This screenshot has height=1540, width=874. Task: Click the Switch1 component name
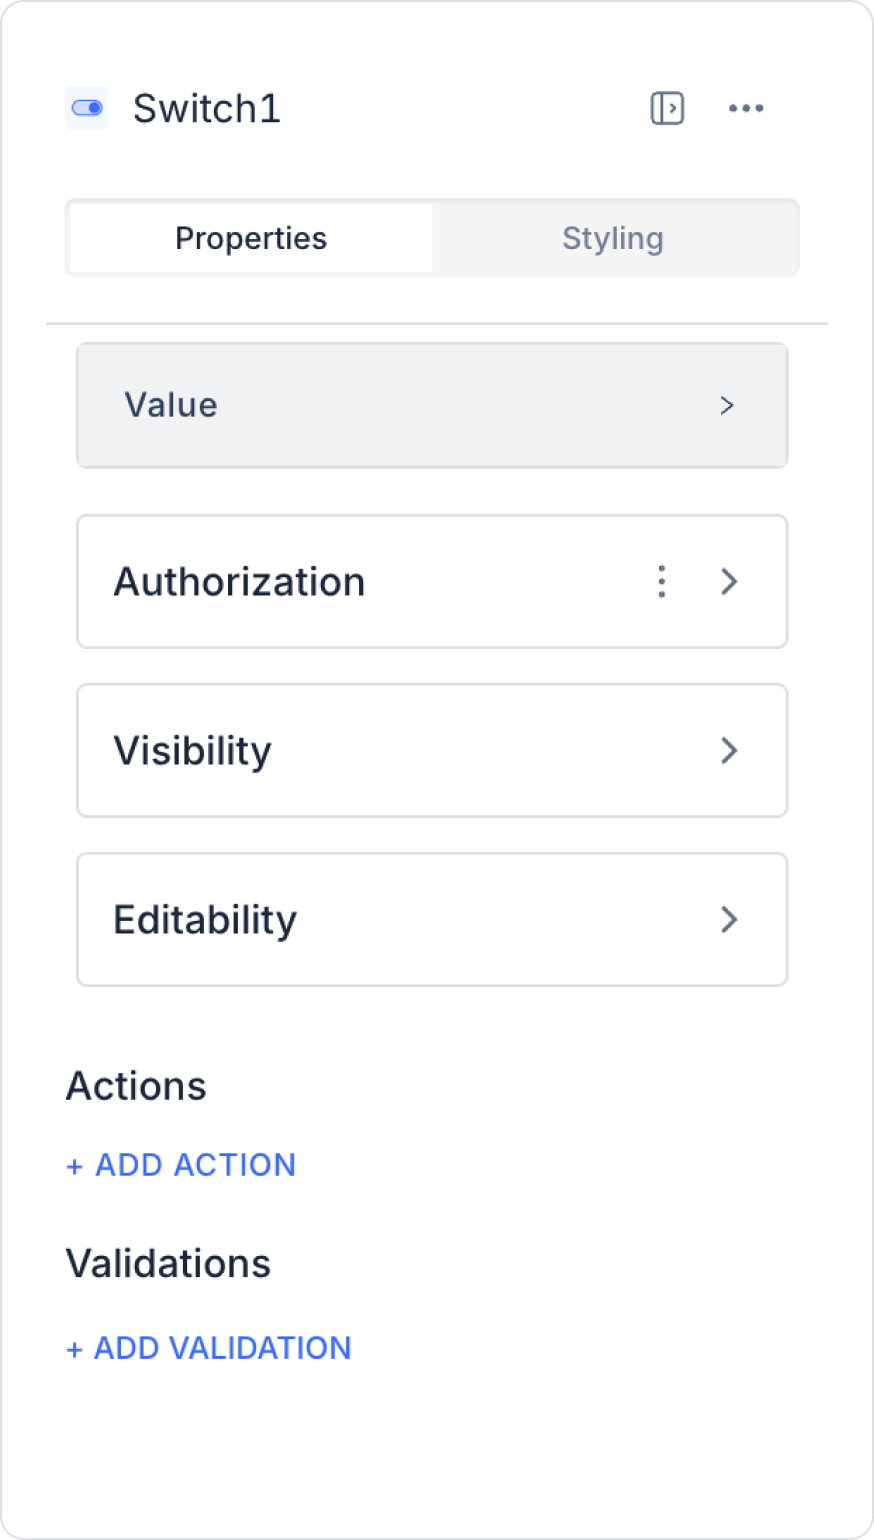coord(207,108)
